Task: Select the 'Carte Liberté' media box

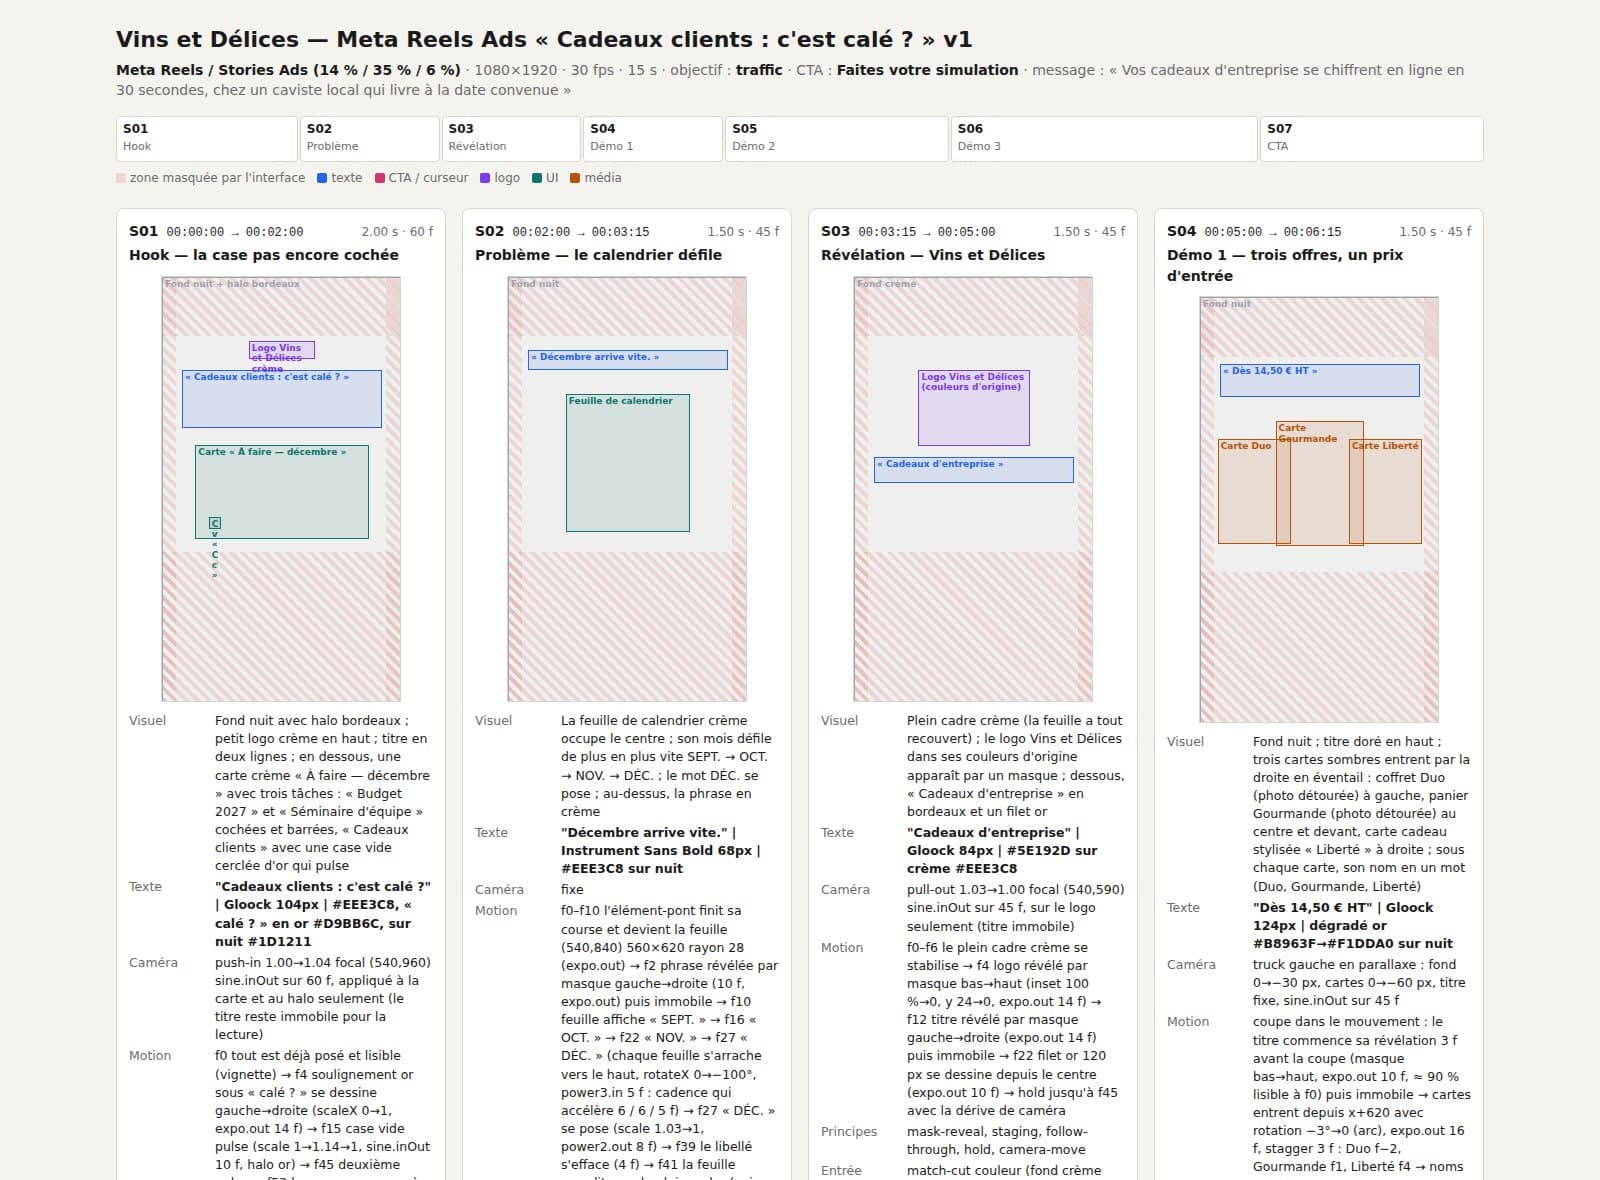Action: coord(1386,492)
